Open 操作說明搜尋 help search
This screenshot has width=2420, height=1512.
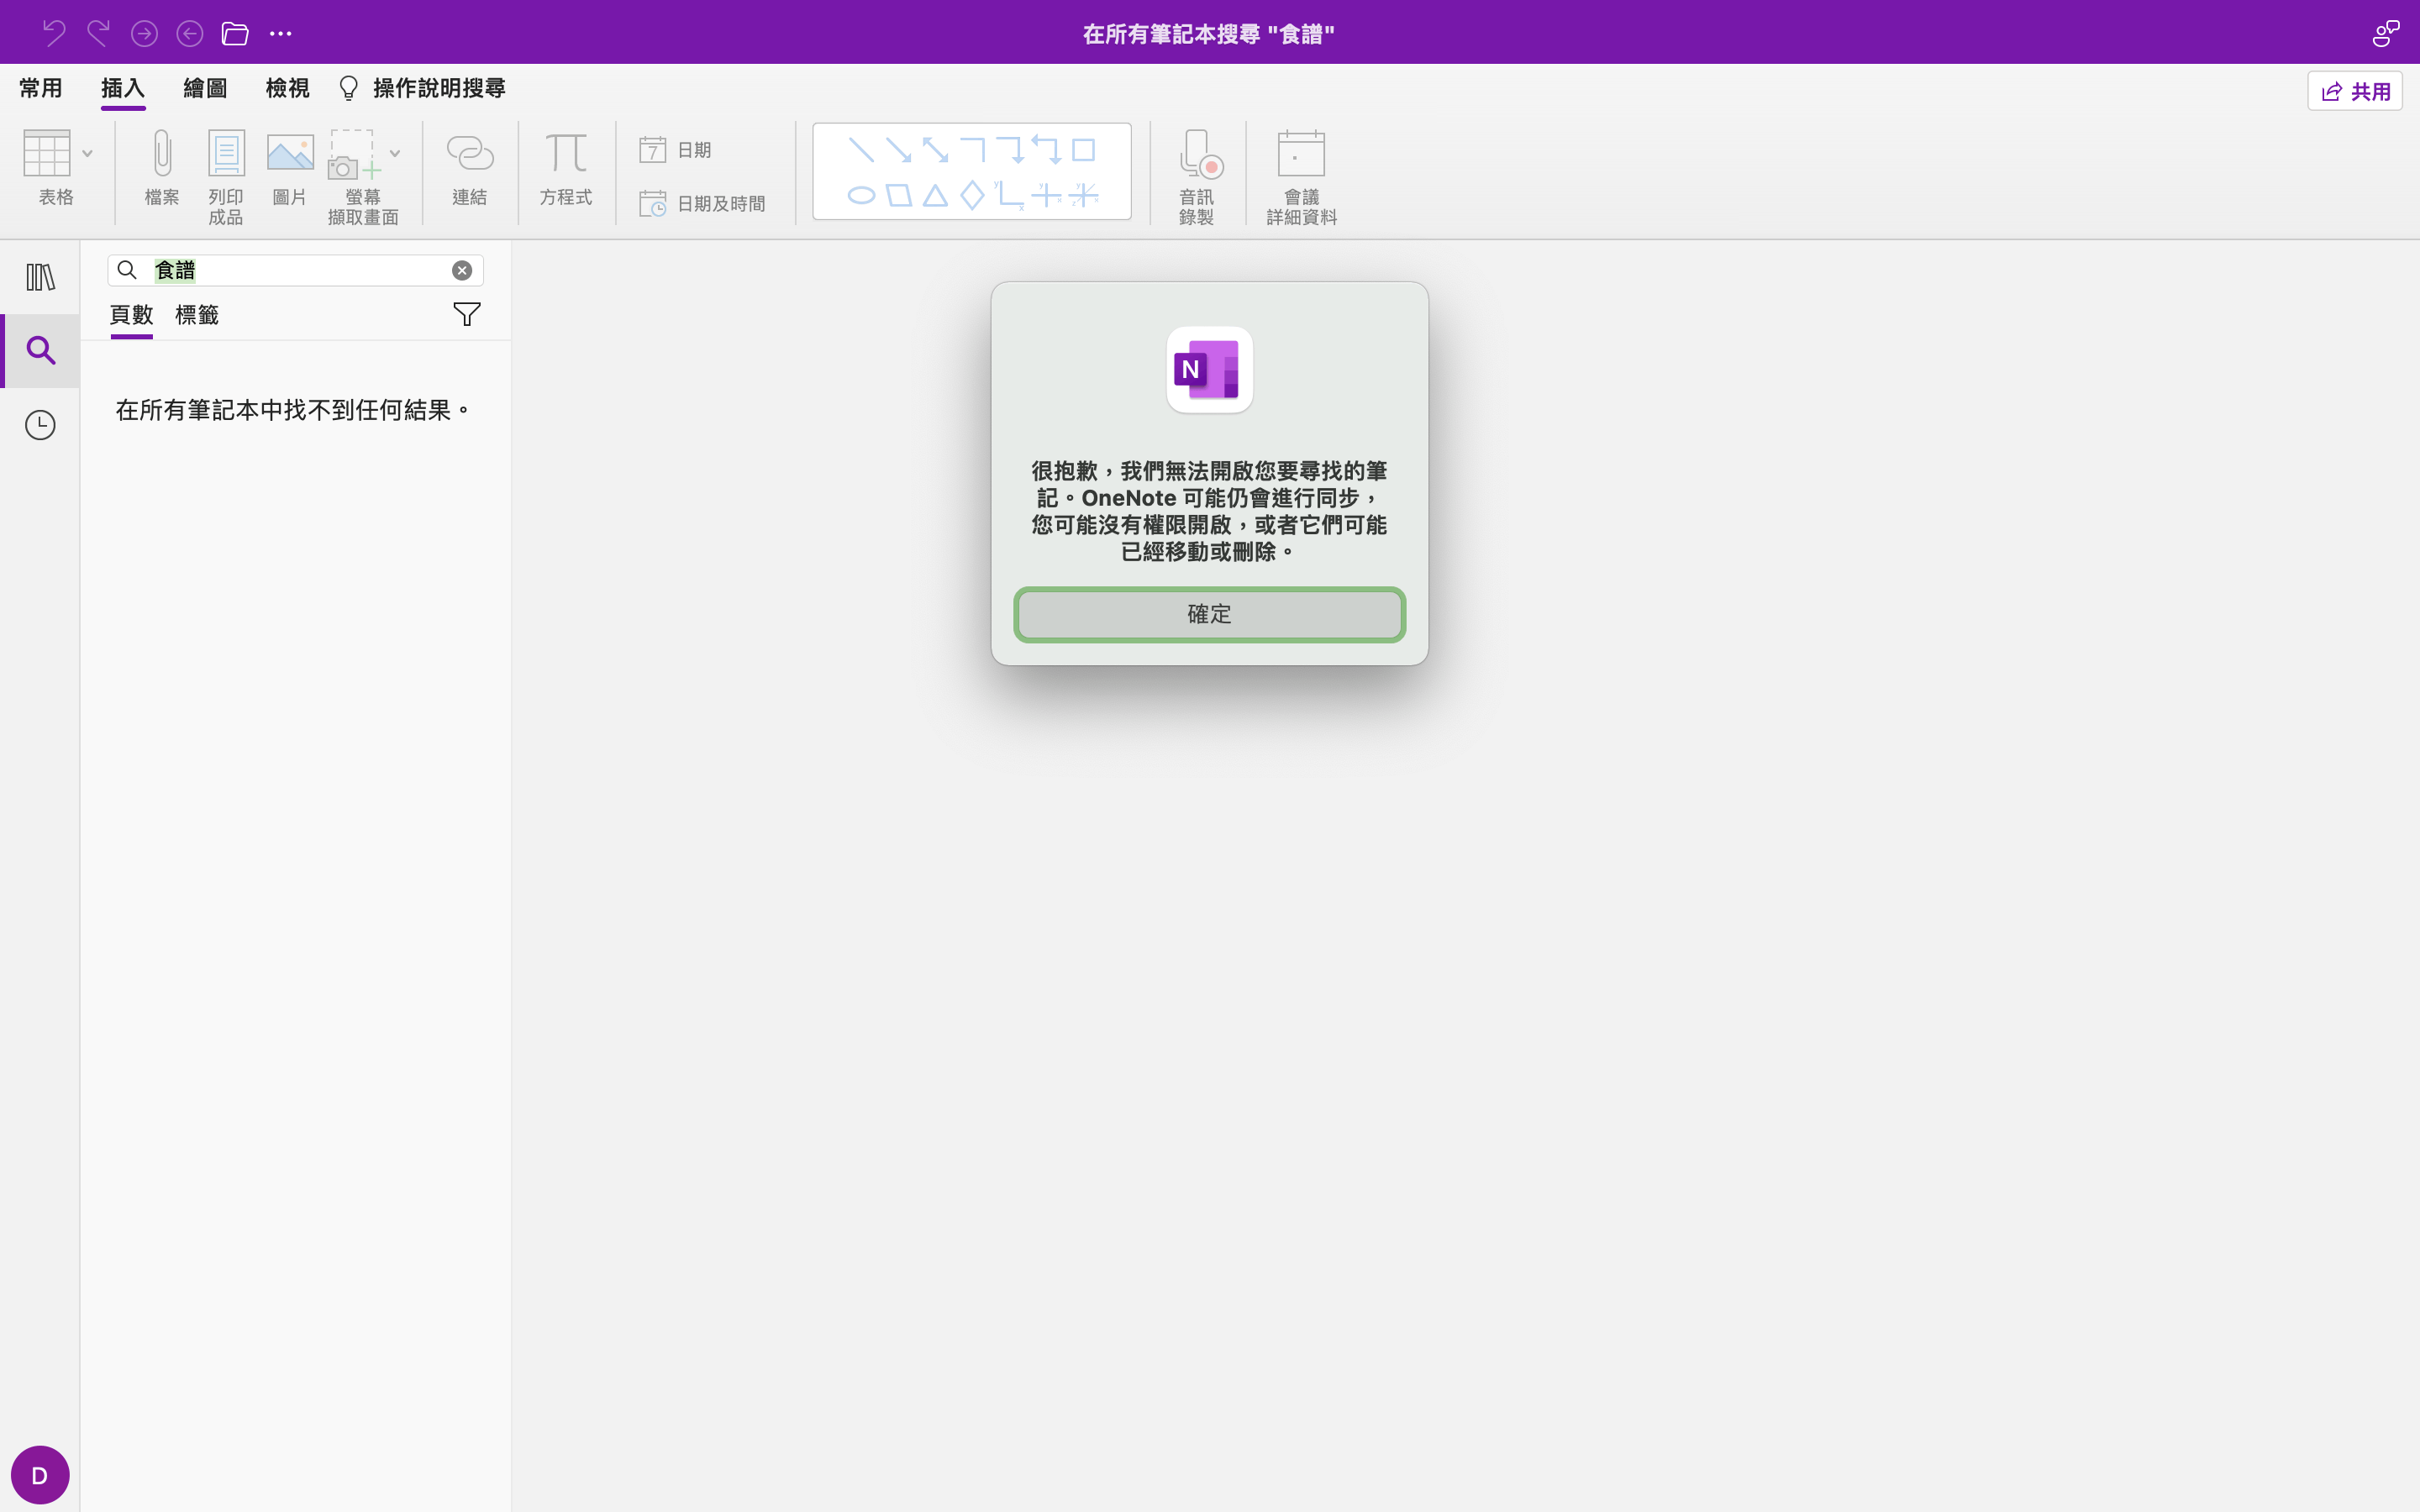click(423, 88)
